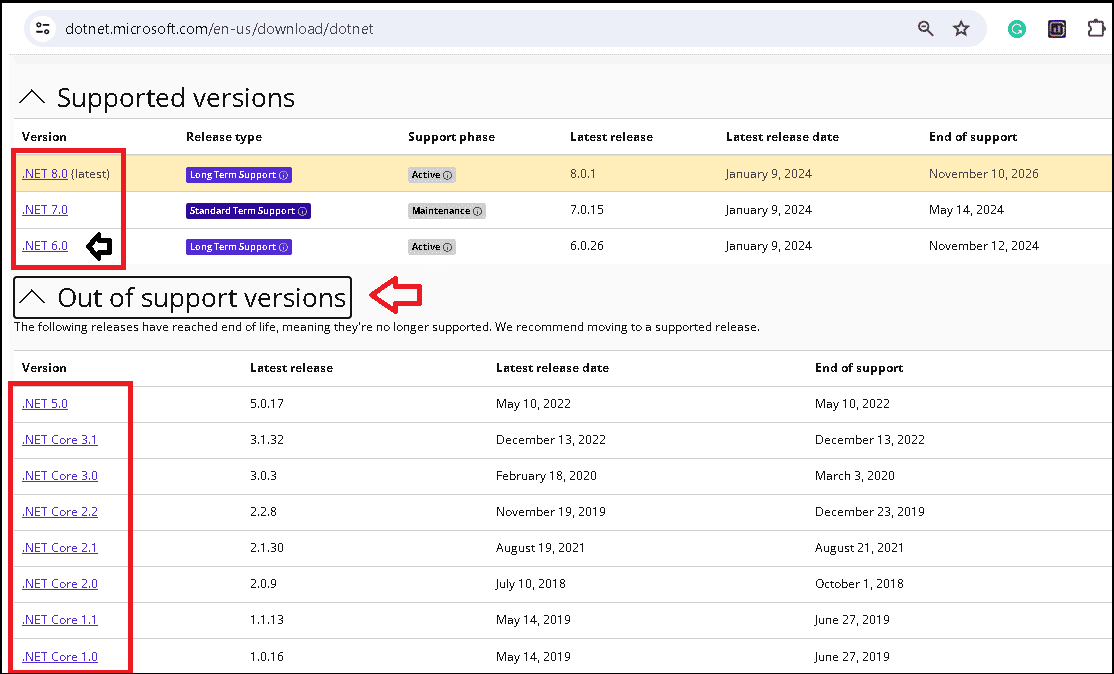Click the .NET 8.0 Long Term Support badge

238,175
